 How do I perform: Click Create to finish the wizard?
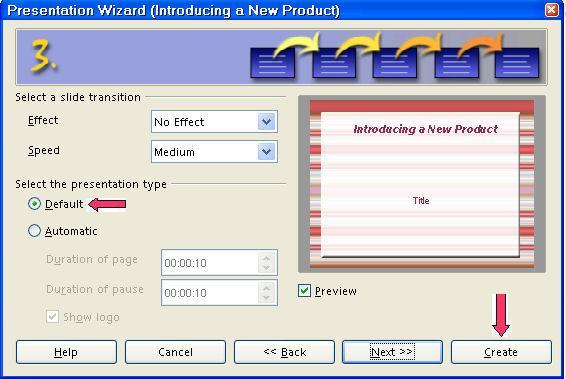click(x=501, y=352)
